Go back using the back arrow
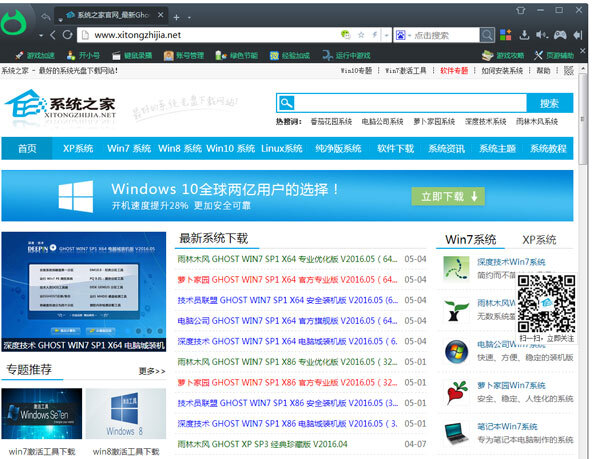Image resolution: width=592 pixels, height=459 pixels. click(x=53, y=35)
